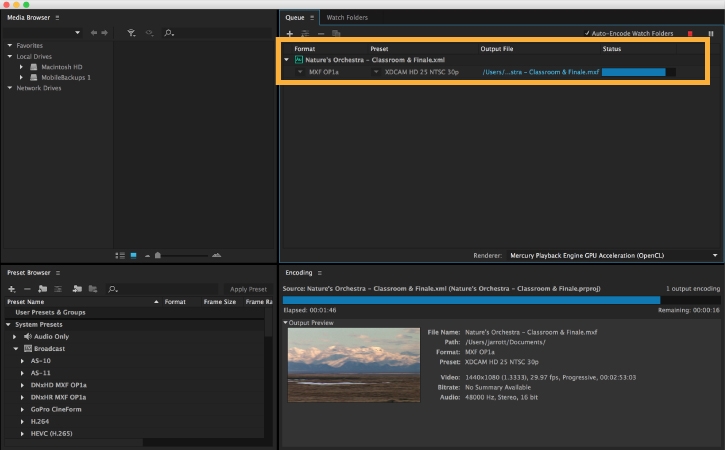Collapse the Output Preview section

(285, 322)
